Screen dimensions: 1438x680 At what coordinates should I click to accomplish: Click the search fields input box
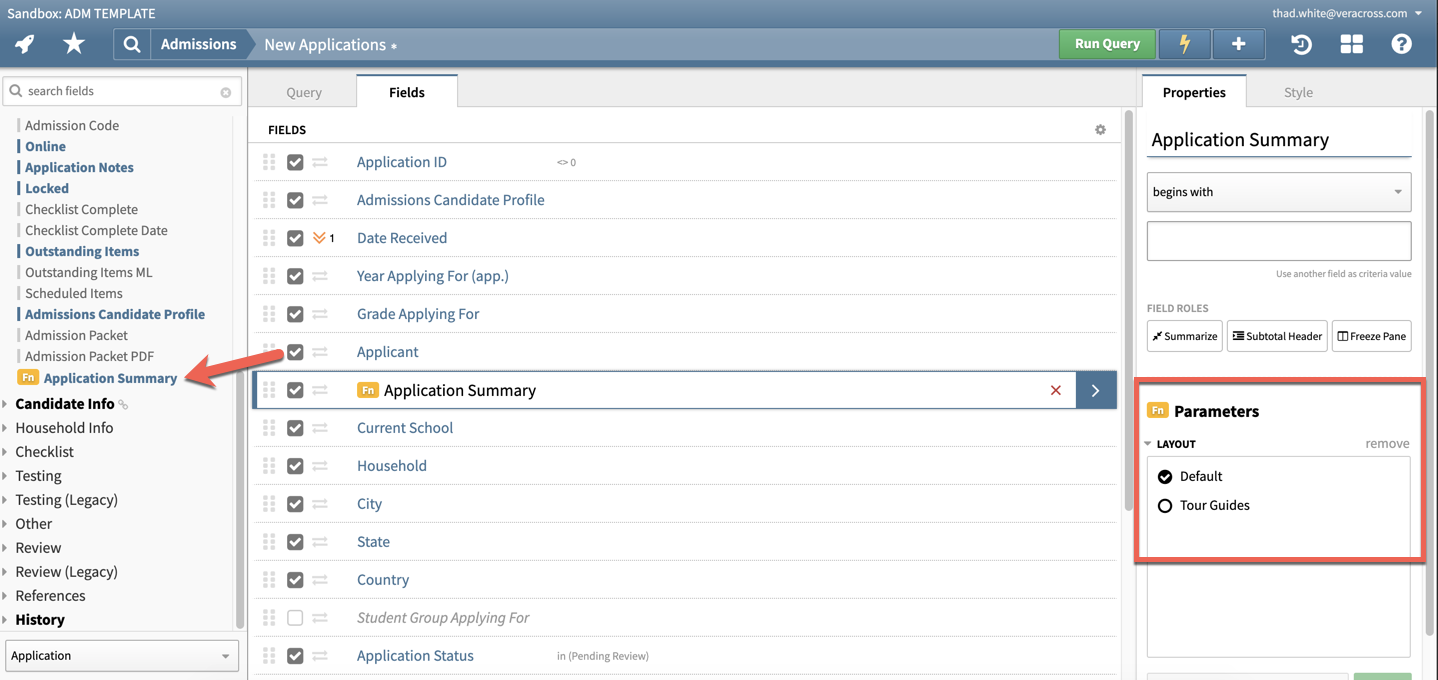pos(120,90)
